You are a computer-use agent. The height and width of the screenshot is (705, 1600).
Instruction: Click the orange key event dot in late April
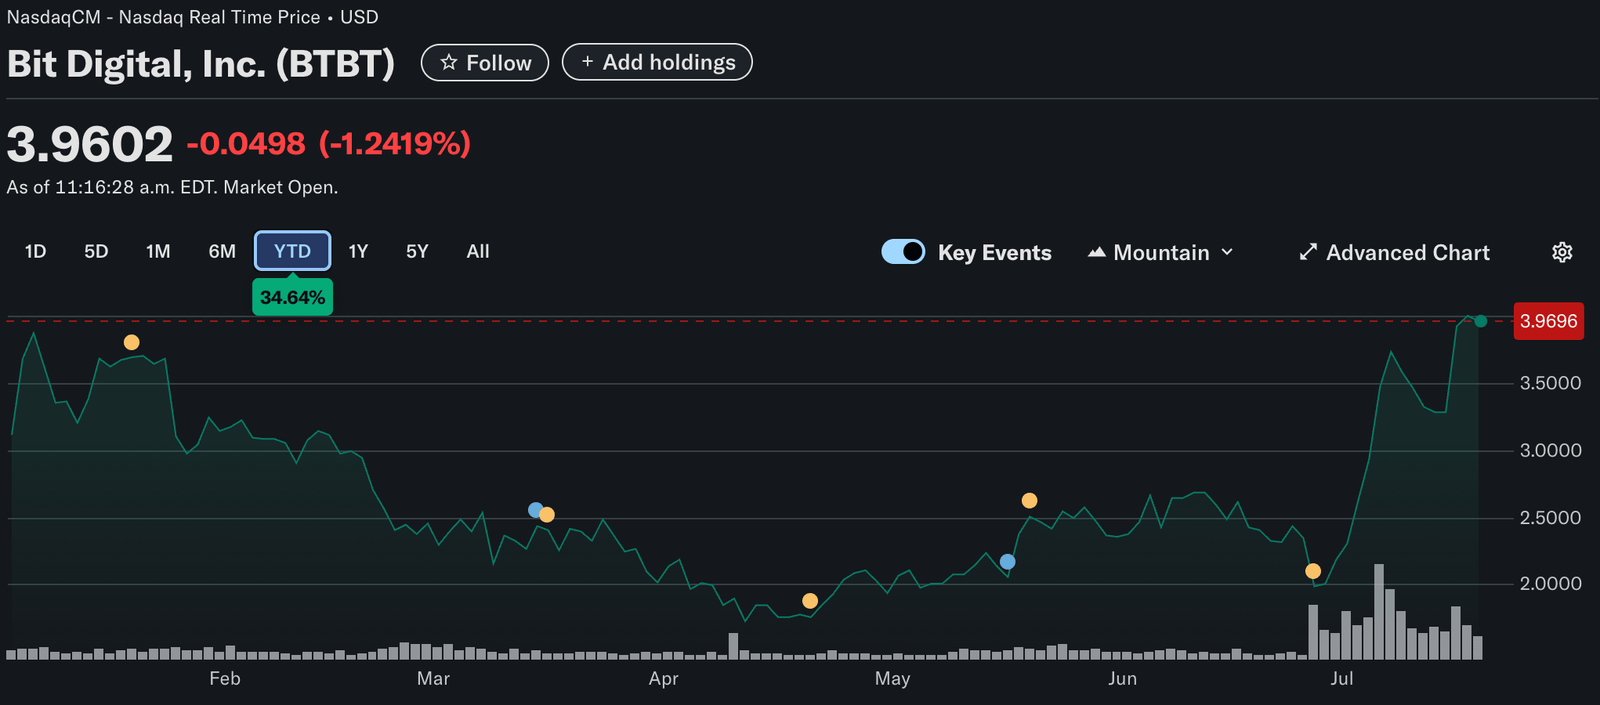point(810,601)
